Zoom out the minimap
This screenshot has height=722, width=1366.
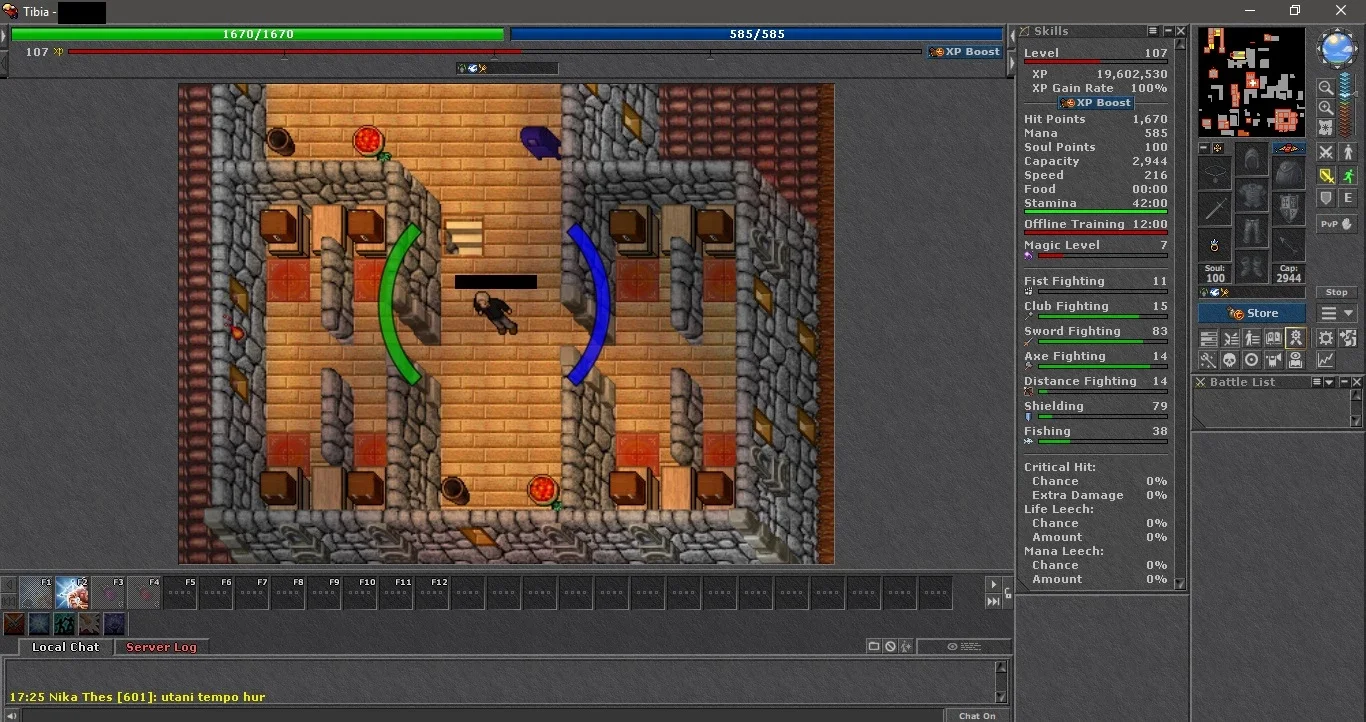pyautogui.click(x=1326, y=87)
